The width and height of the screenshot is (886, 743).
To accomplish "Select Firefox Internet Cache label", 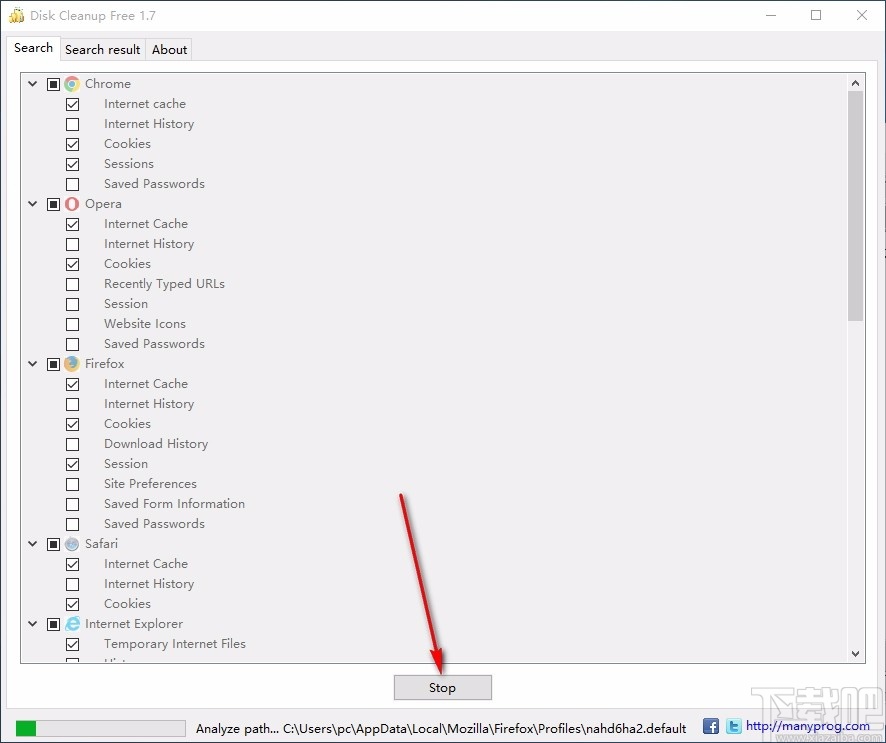I will pyautogui.click(x=146, y=384).
